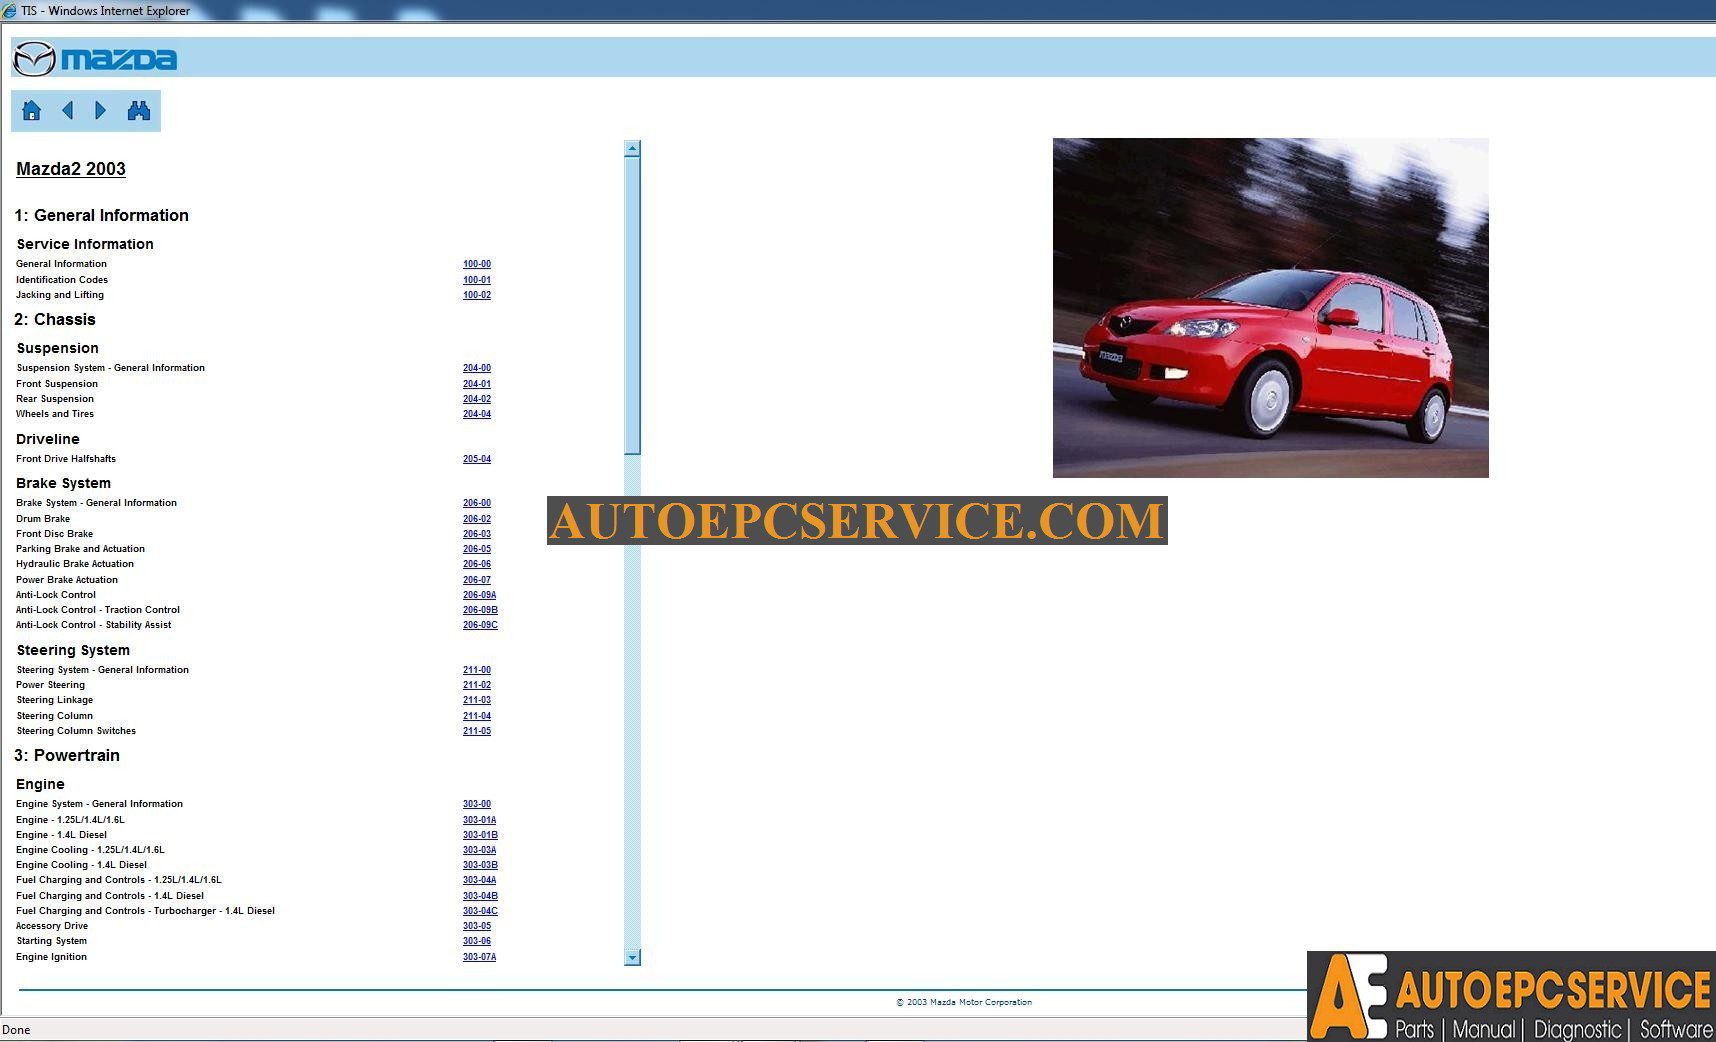Viewport: 1716px width, 1042px height.
Task: Select 'Steering Column Switches' row text
Action: click(76, 731)
